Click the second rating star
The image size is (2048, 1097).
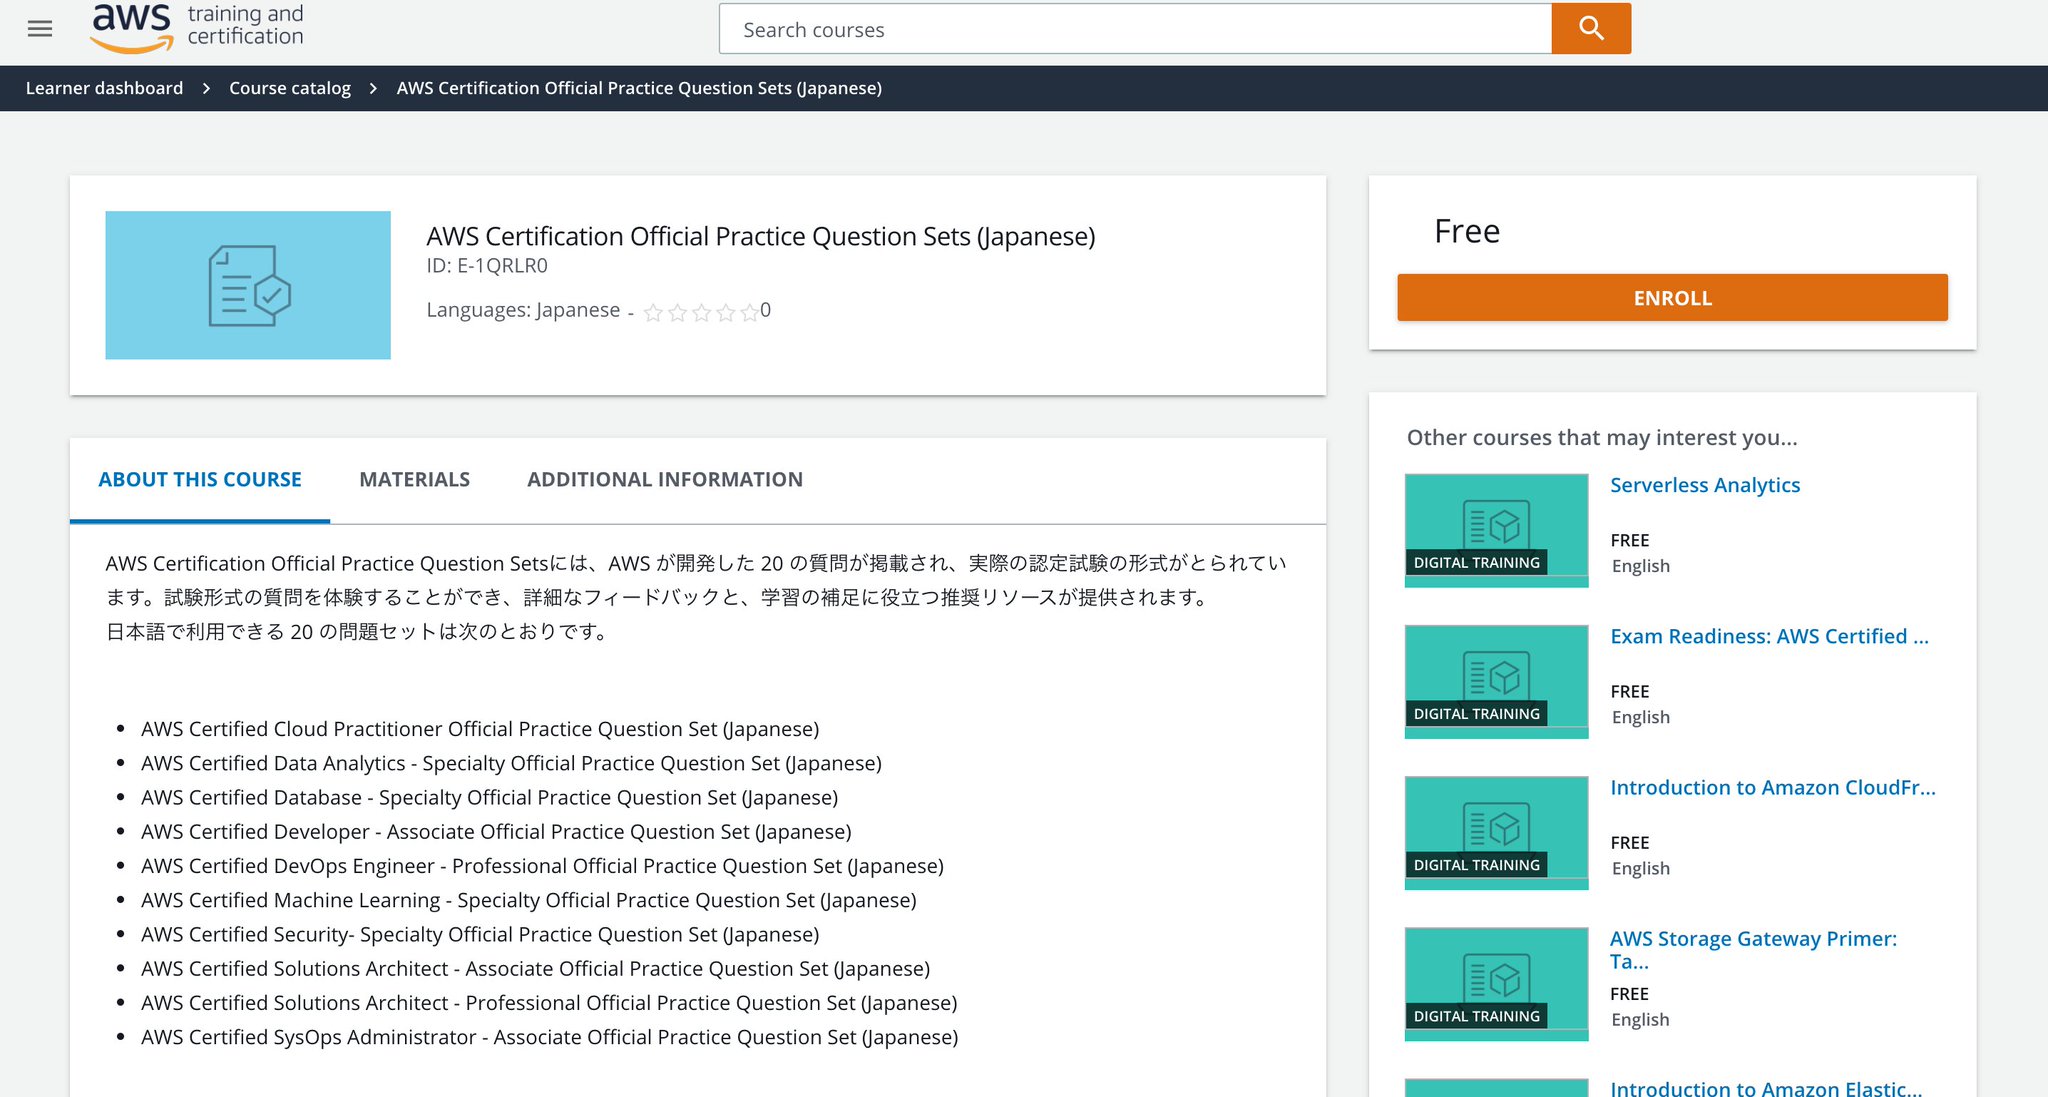point(677,312)
